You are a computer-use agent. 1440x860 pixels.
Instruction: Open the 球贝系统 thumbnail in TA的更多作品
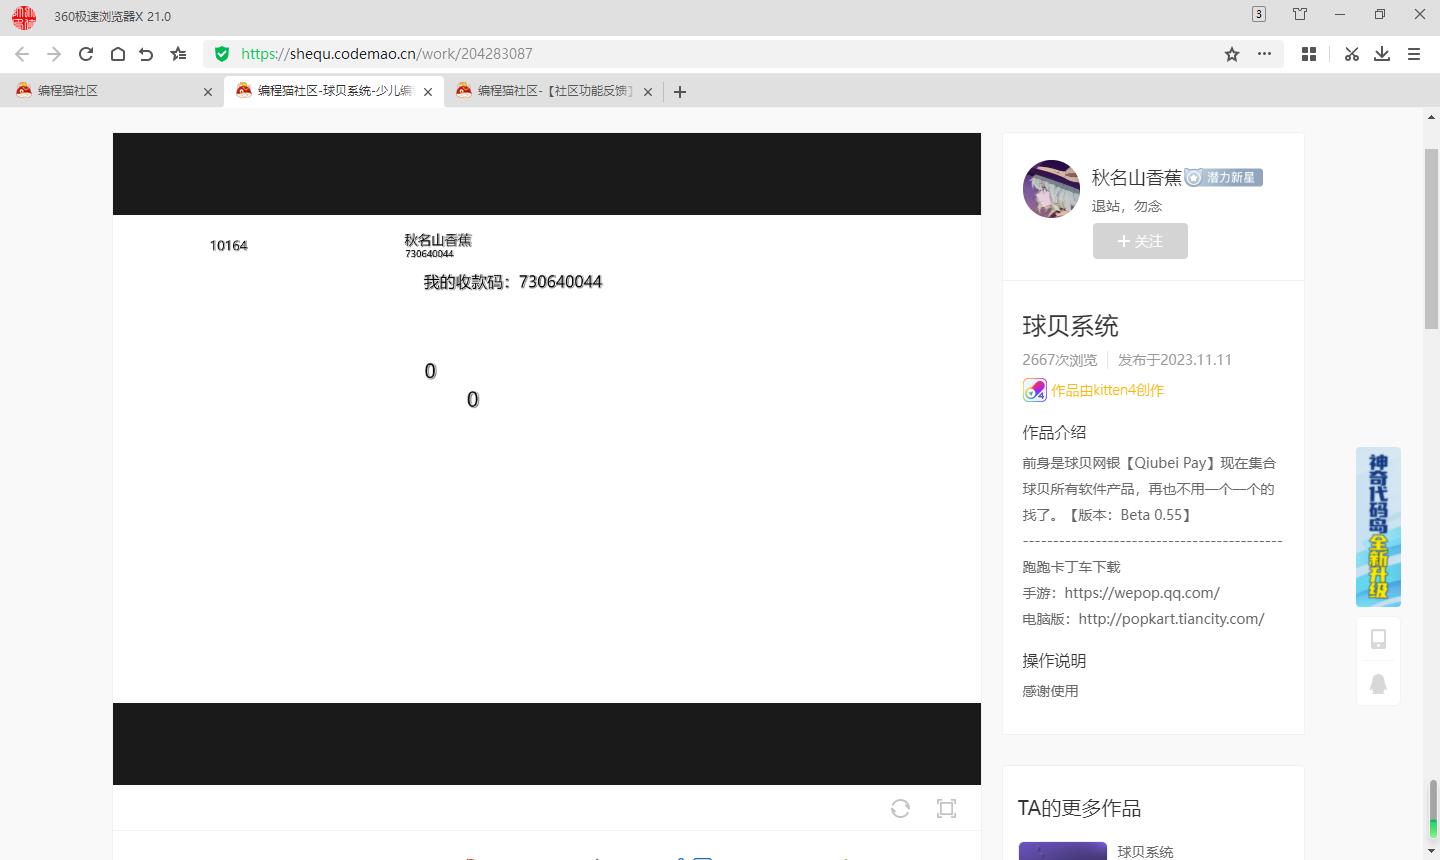click(1063, 851)
